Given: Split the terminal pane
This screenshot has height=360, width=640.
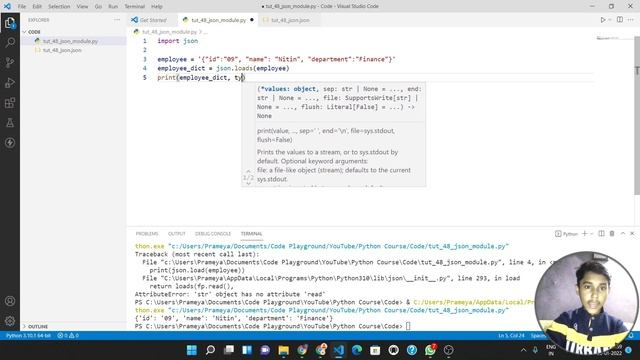Looking at the screenshot, I should [x=601, y=233].
